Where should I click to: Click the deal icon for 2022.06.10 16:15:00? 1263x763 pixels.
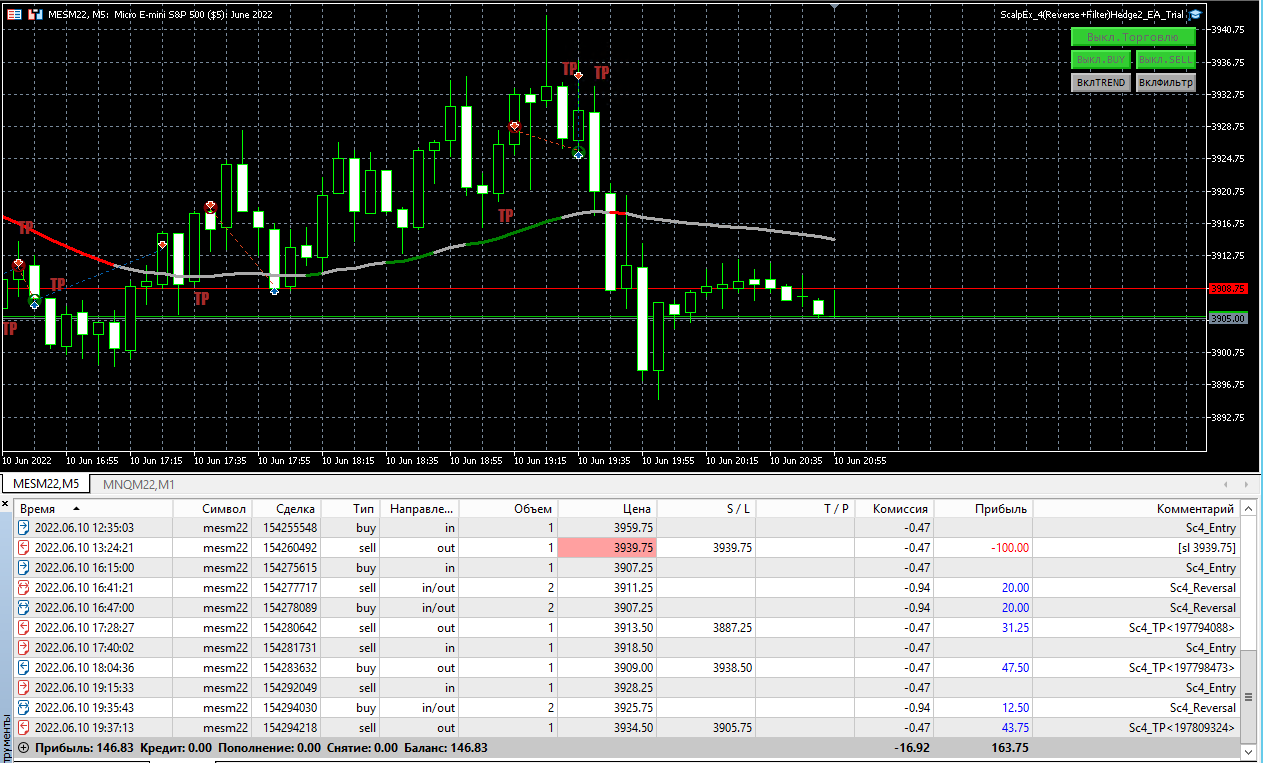point(24,568)
